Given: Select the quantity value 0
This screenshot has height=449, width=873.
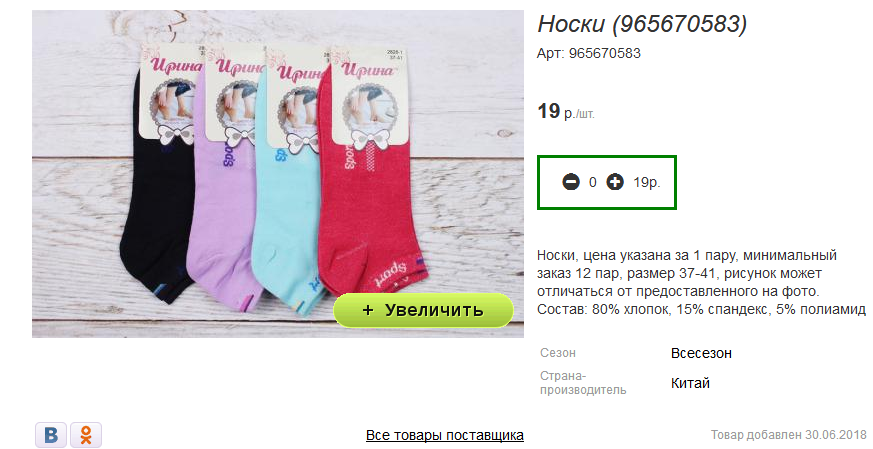Looking at the screenshot, I should point(592,182).
